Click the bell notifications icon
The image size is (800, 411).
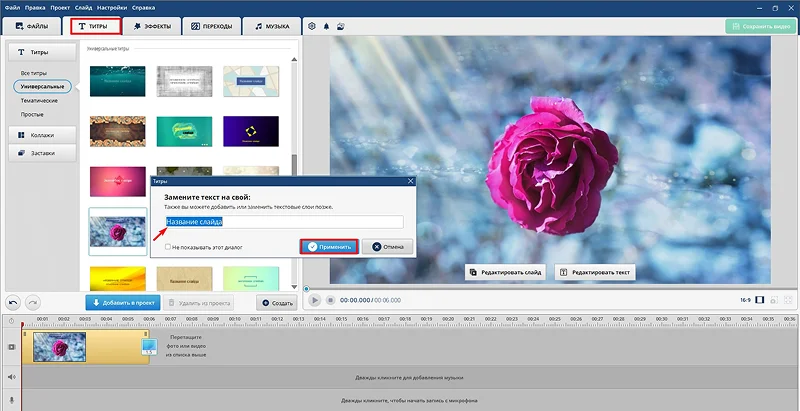[327, 26]
